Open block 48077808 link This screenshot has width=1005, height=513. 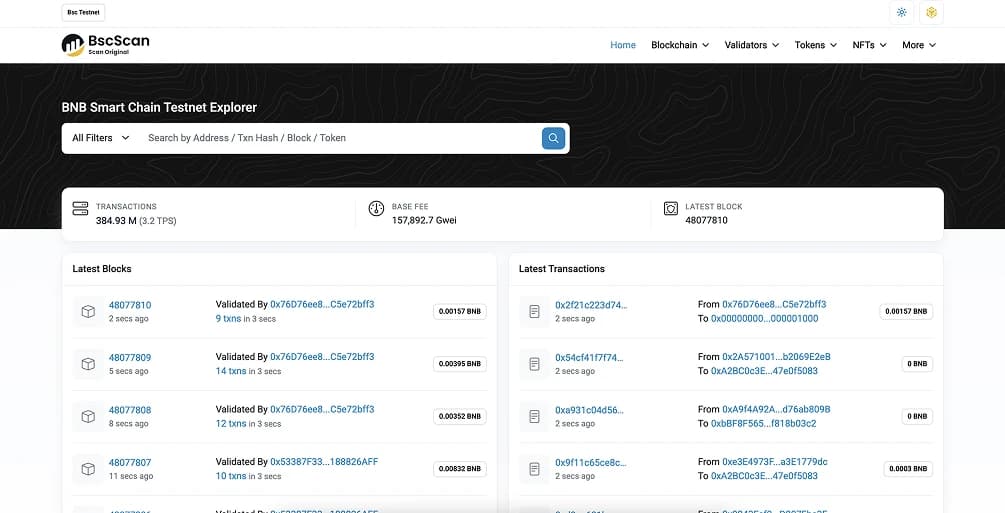tap(130, 410)
